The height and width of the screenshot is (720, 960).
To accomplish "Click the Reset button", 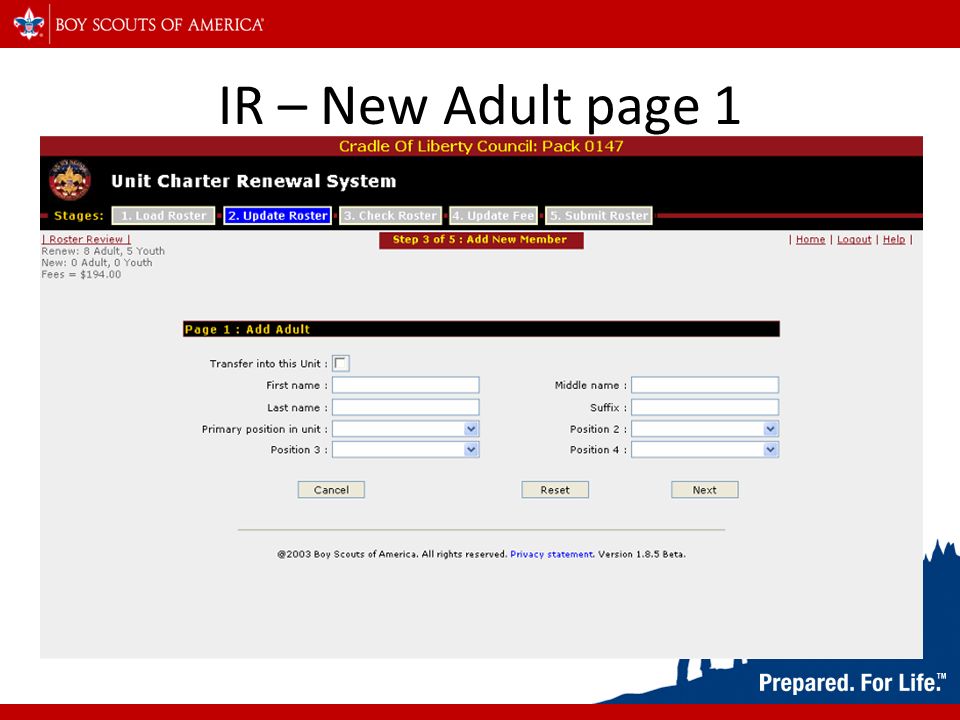I will pyautogui.click(x=555, y=490).
